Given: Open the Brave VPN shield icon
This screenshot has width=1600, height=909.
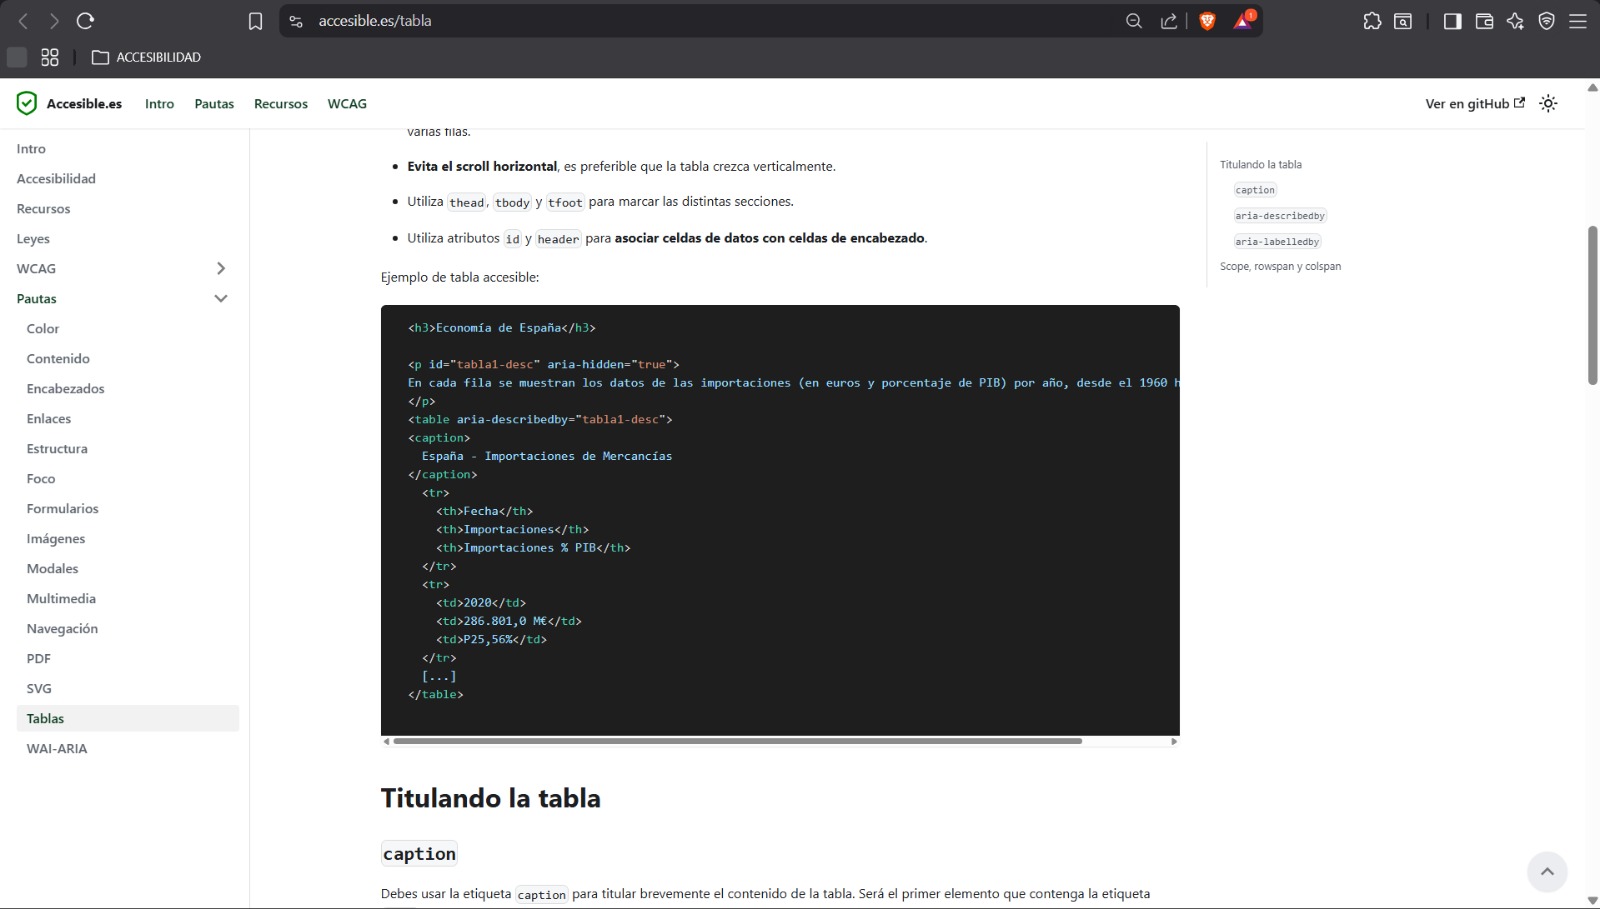Looking at the screenshot, I should tap(1546, 21).
